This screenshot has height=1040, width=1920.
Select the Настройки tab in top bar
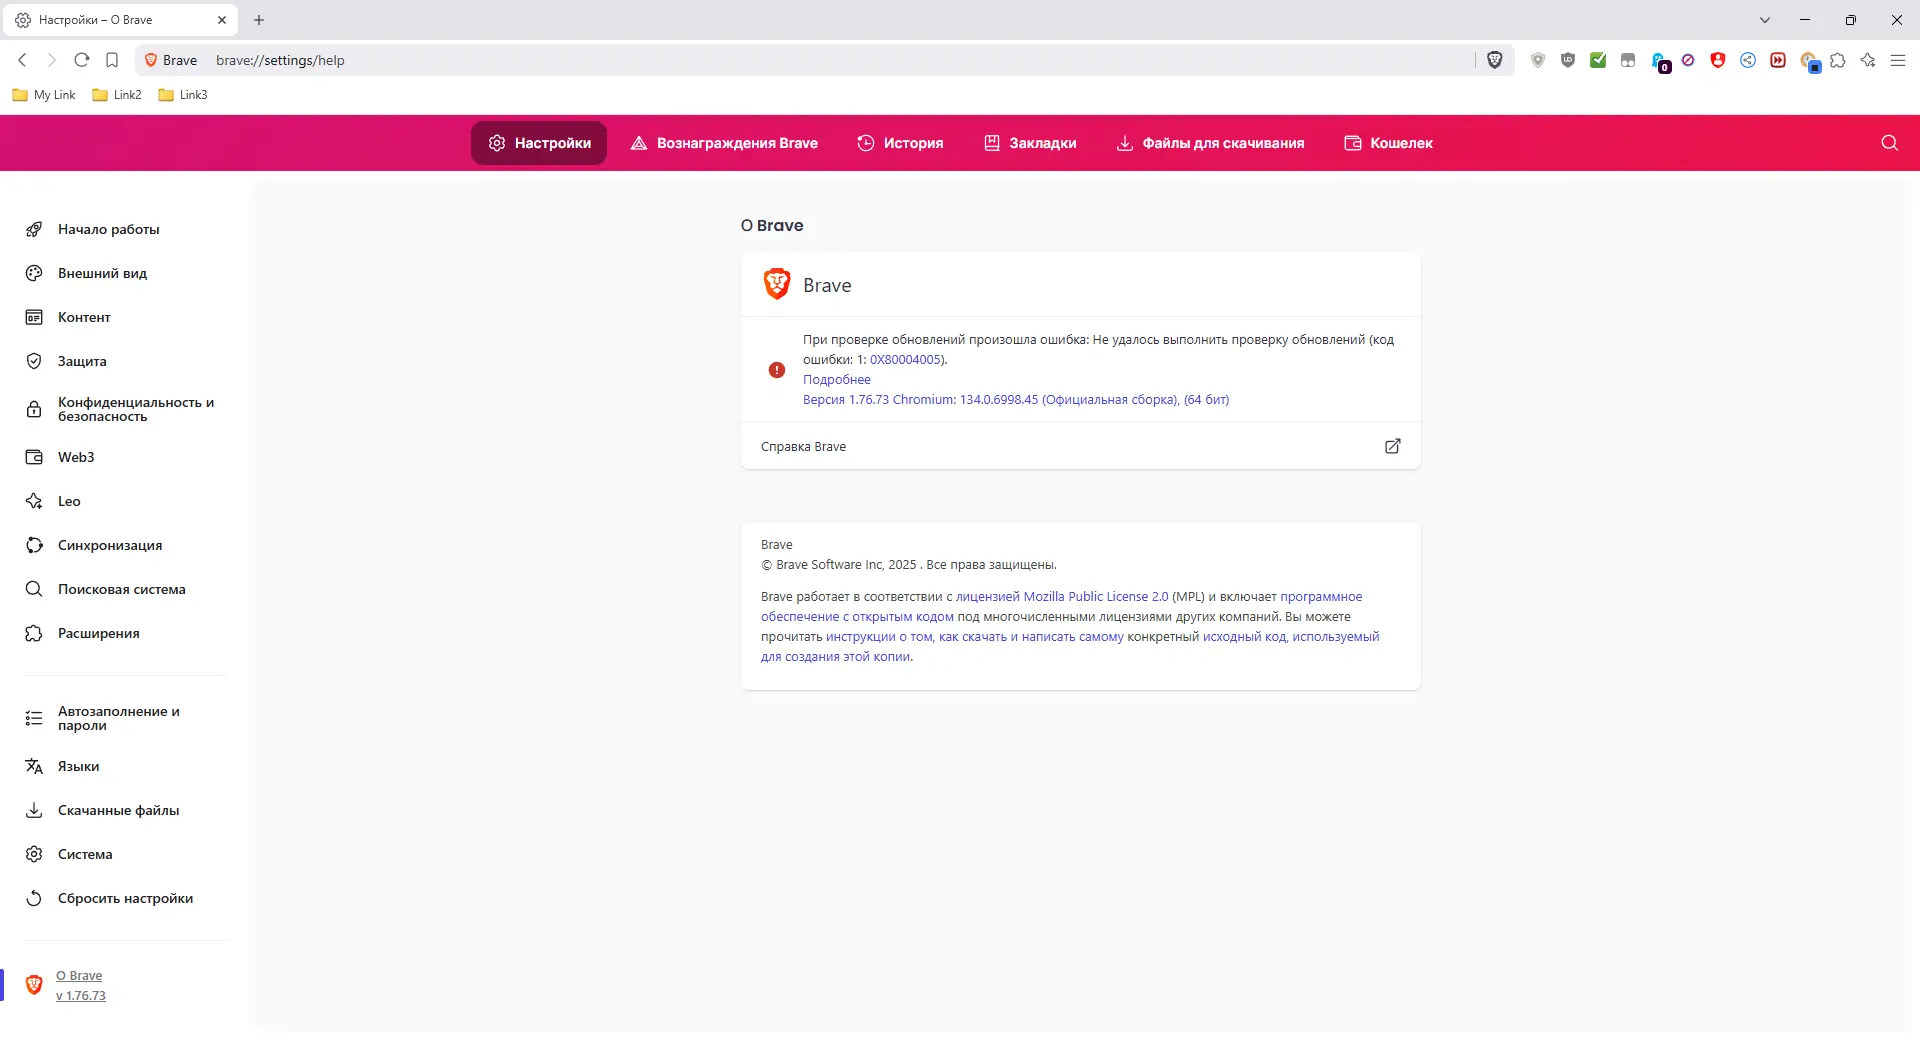point(539,143)
